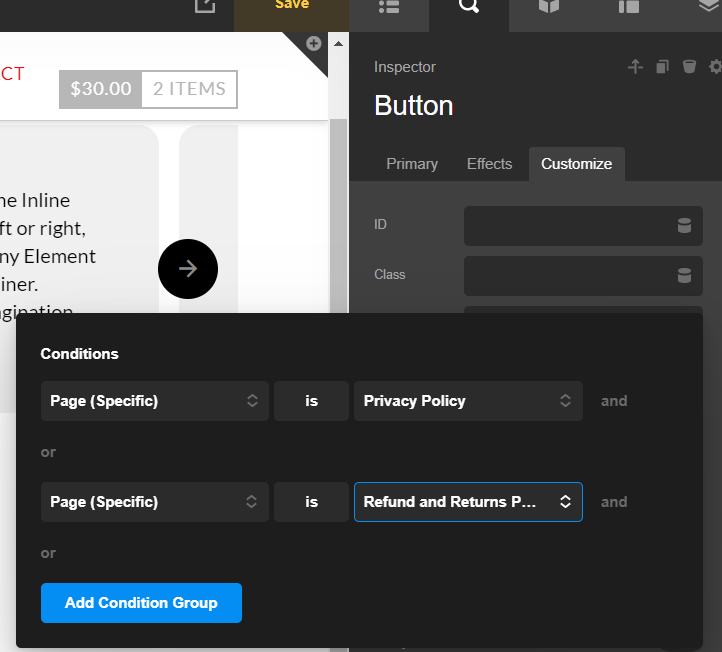Open the outline list icon in top bar
Viewport: 722px width, 652px height.
pos(390,7)
